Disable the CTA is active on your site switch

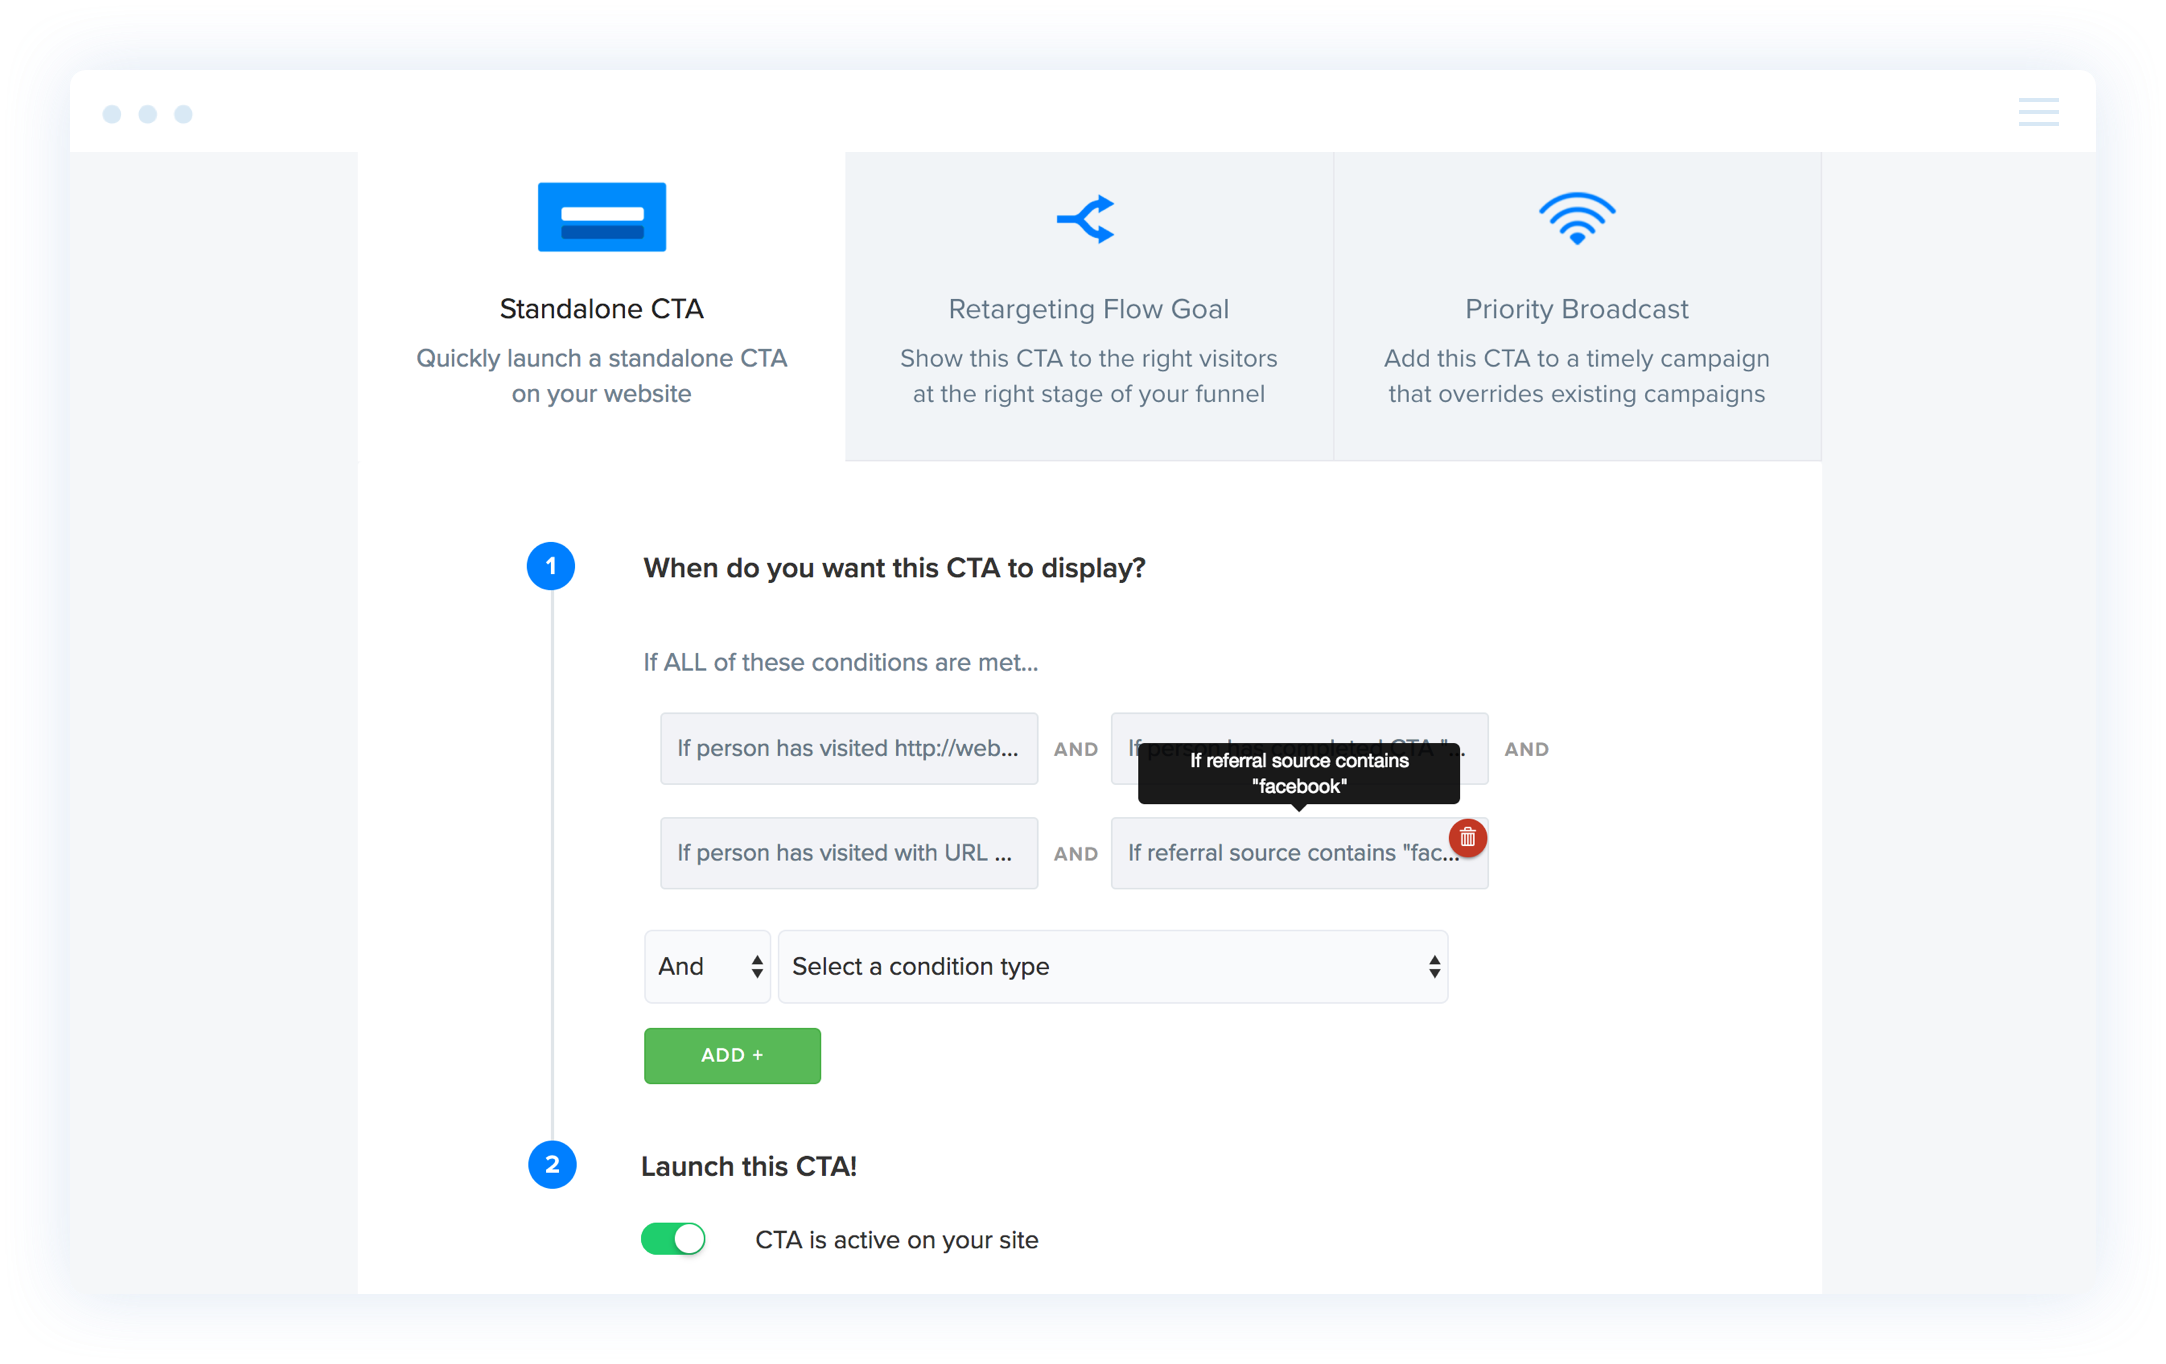pyautogui.click(x=673, y=1238)
